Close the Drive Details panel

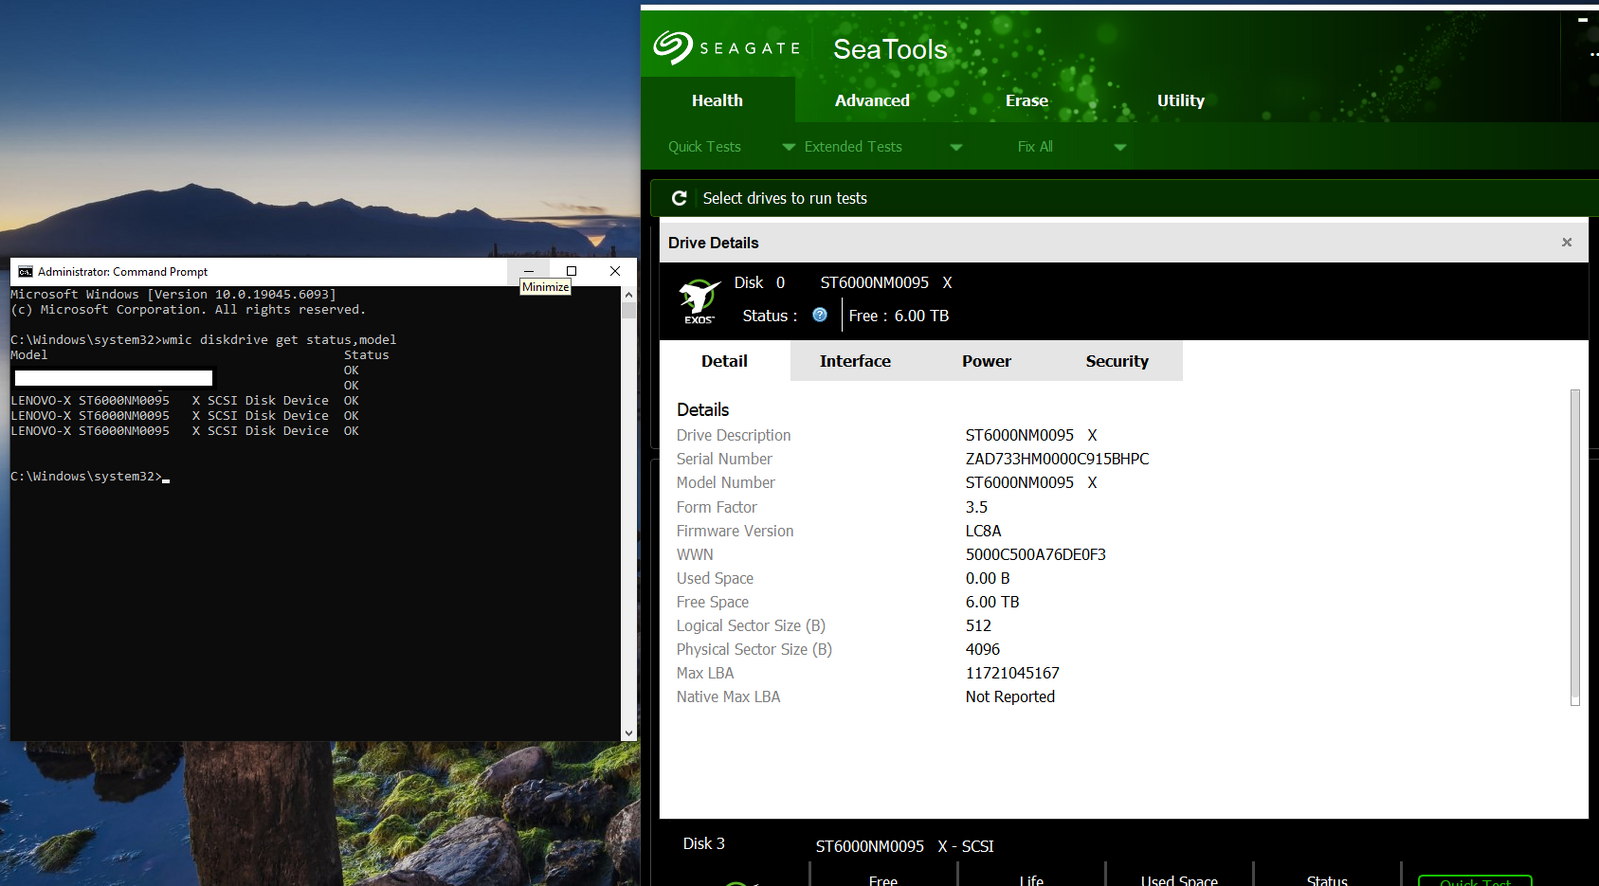coord(1567,242)
